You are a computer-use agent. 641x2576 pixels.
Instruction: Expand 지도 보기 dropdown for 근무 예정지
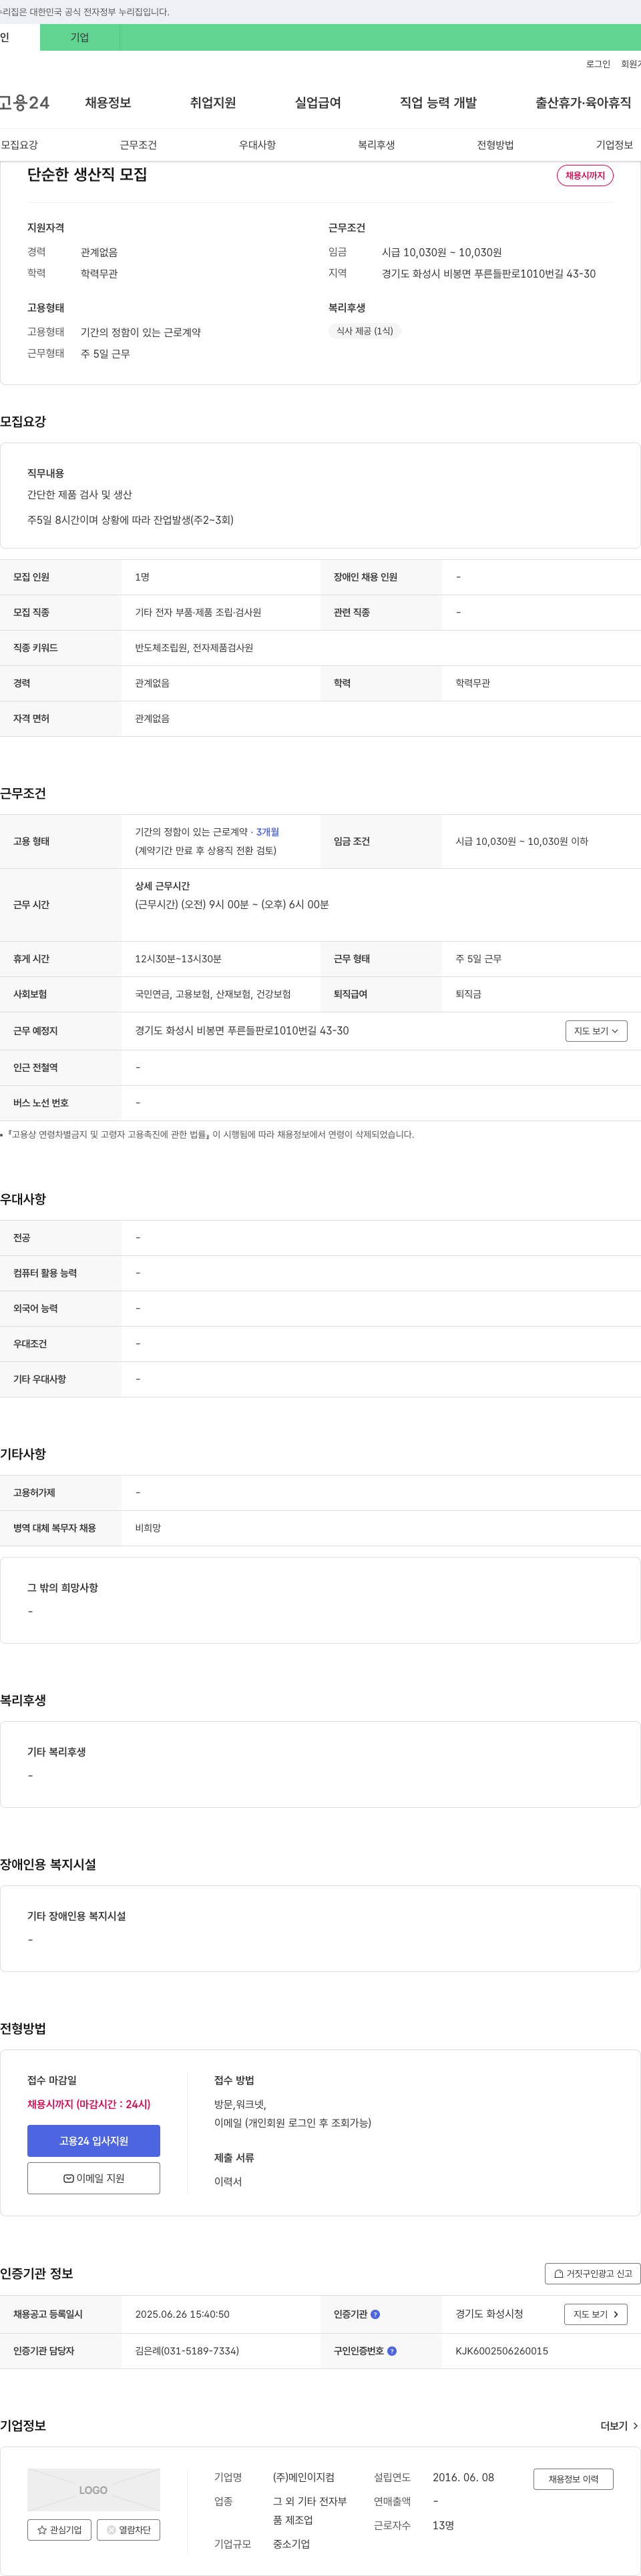click(x=596, y=1031)
